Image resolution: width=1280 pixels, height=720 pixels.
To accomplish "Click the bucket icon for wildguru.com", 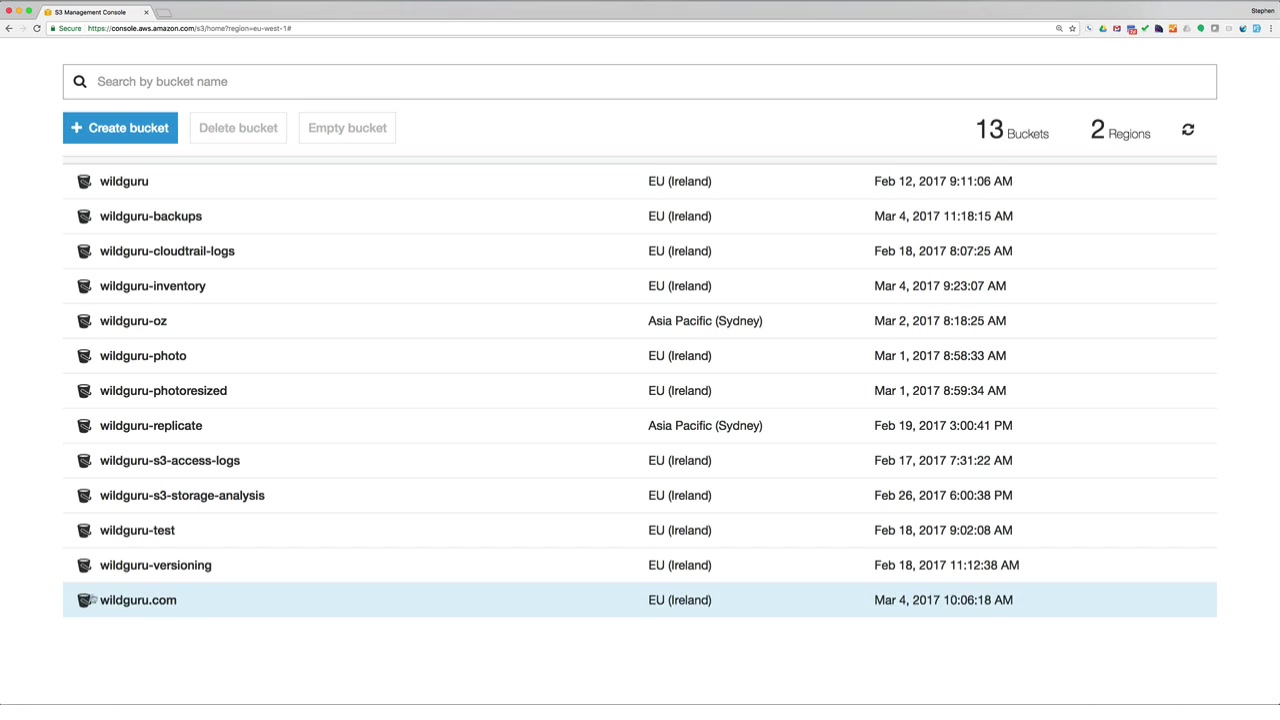I will [84, 600].
